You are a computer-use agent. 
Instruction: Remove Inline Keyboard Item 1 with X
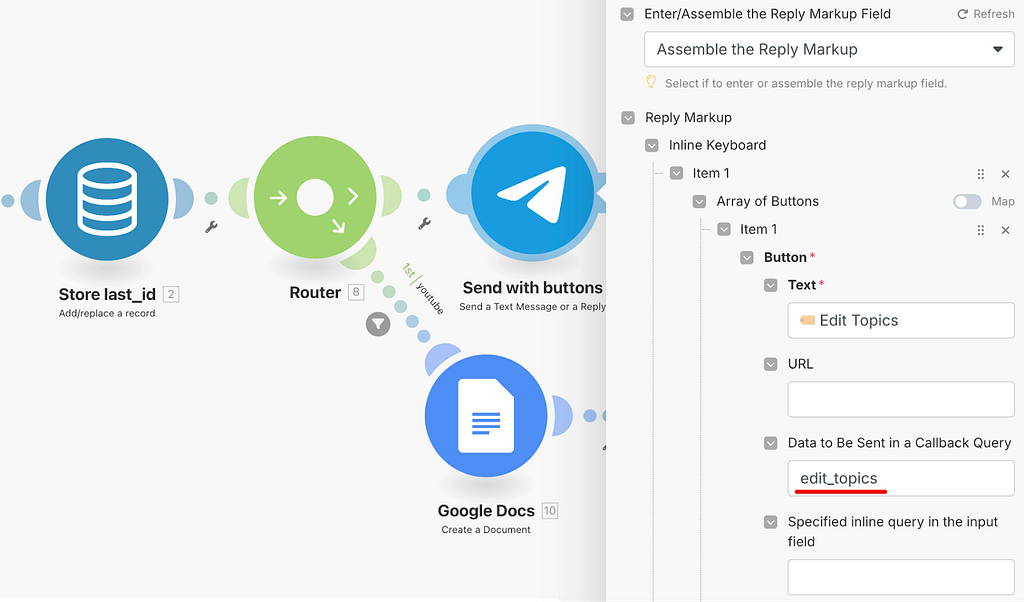1006,174
